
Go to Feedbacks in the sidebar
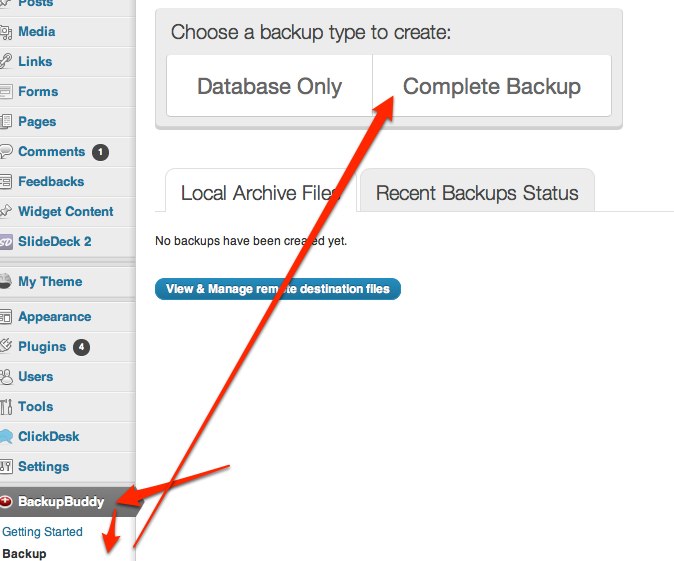pos(51,181)
